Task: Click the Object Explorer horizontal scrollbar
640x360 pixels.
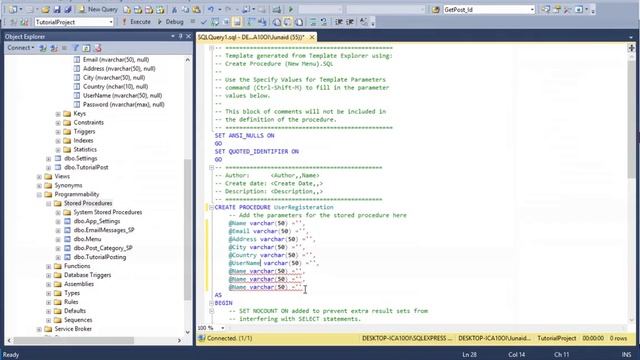Action: tap(73, 340)
